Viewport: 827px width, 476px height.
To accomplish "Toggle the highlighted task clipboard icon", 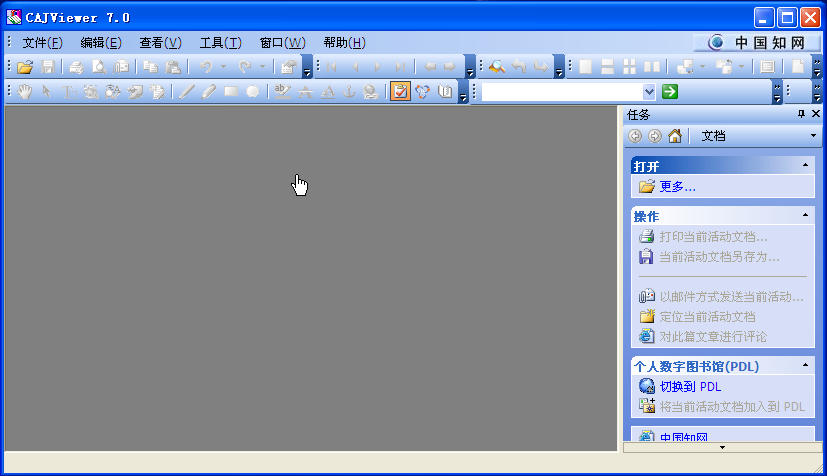I will pyautogui.click(x=400, y=92).
